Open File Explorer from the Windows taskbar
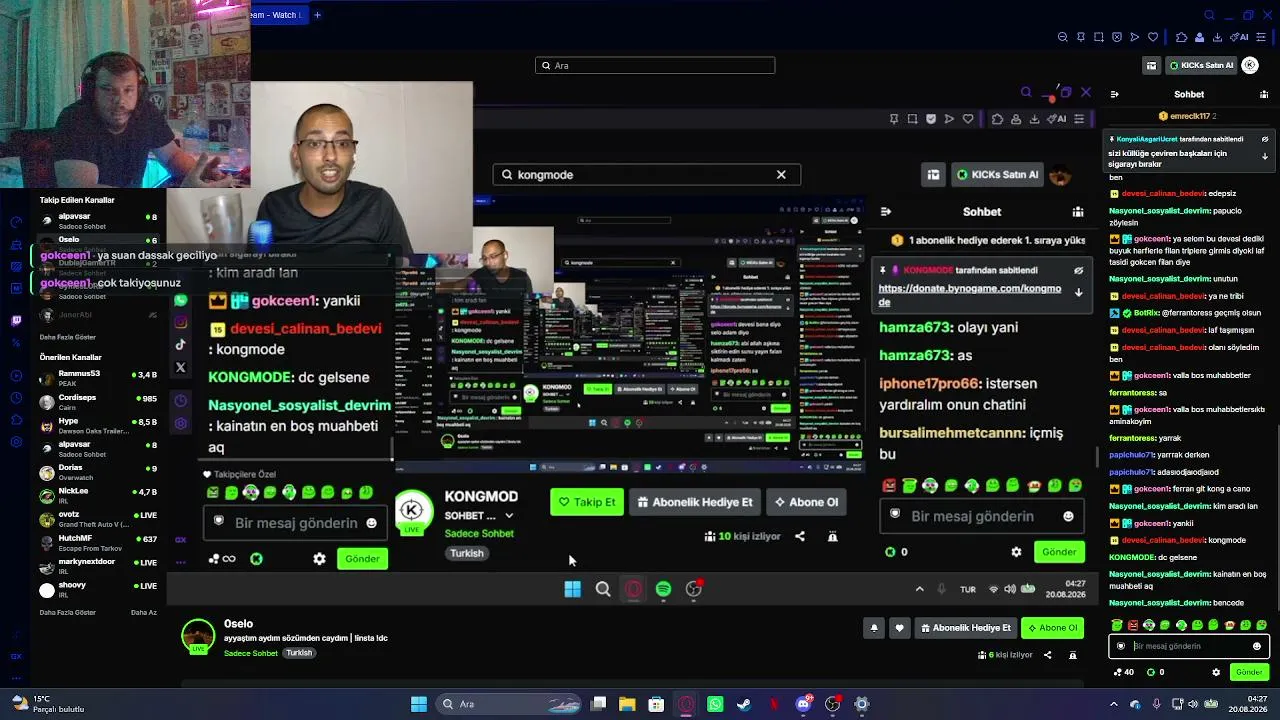The height and width of the screenshot is (720, 1280). [x=627, y=704]
